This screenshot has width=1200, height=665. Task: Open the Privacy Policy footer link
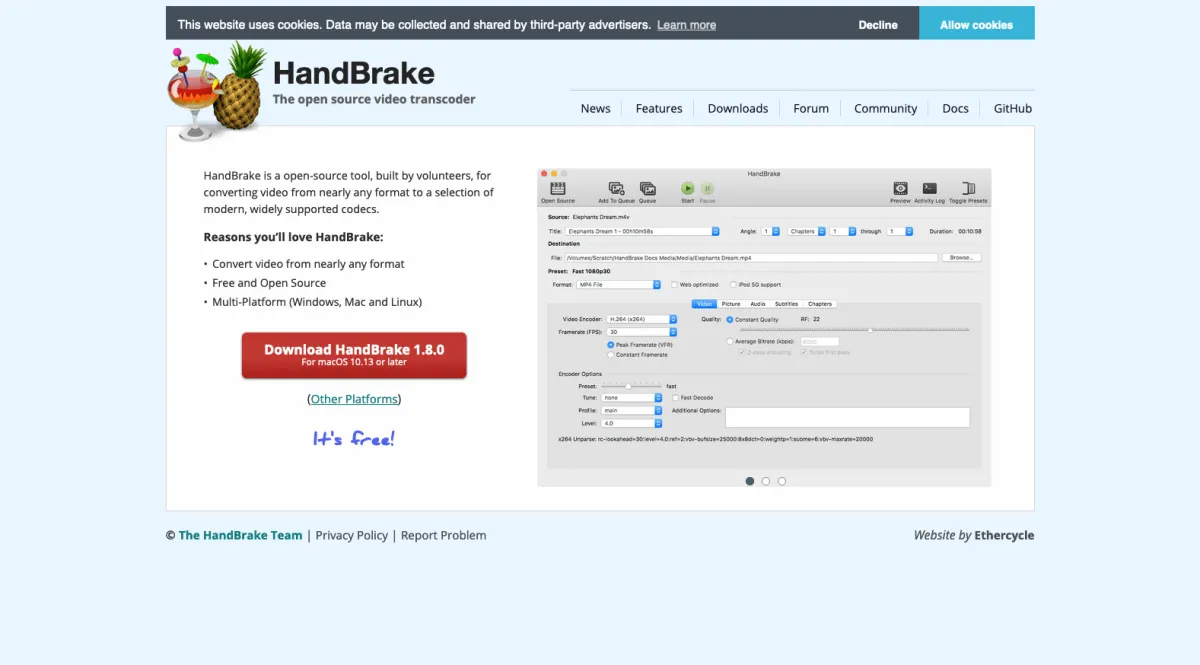pos(351,535)
